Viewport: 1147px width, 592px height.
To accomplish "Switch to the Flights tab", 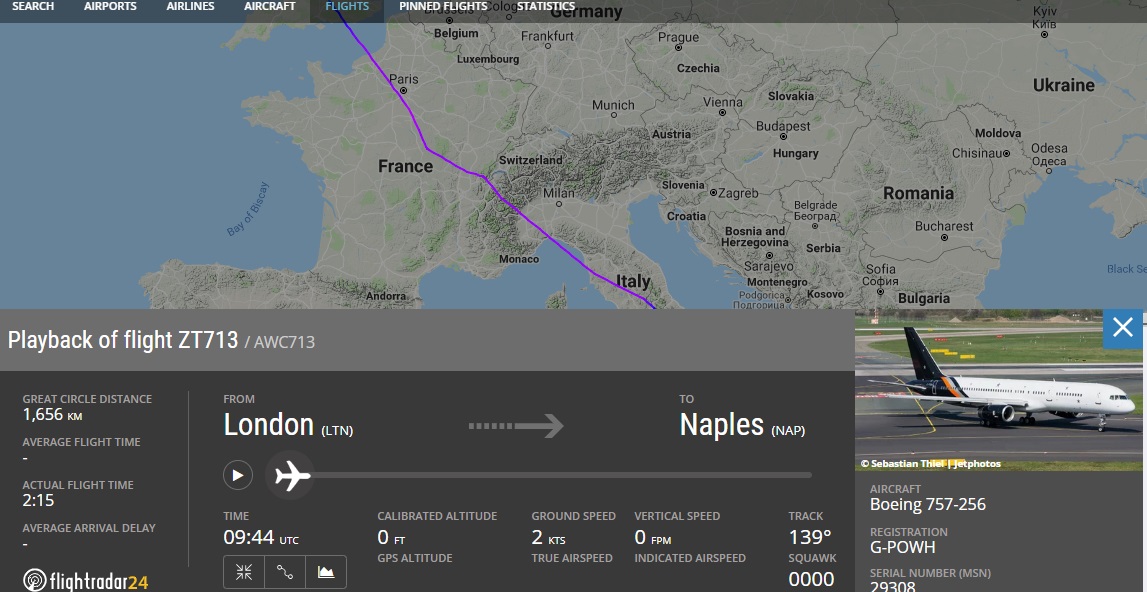I will click(347, 7).
